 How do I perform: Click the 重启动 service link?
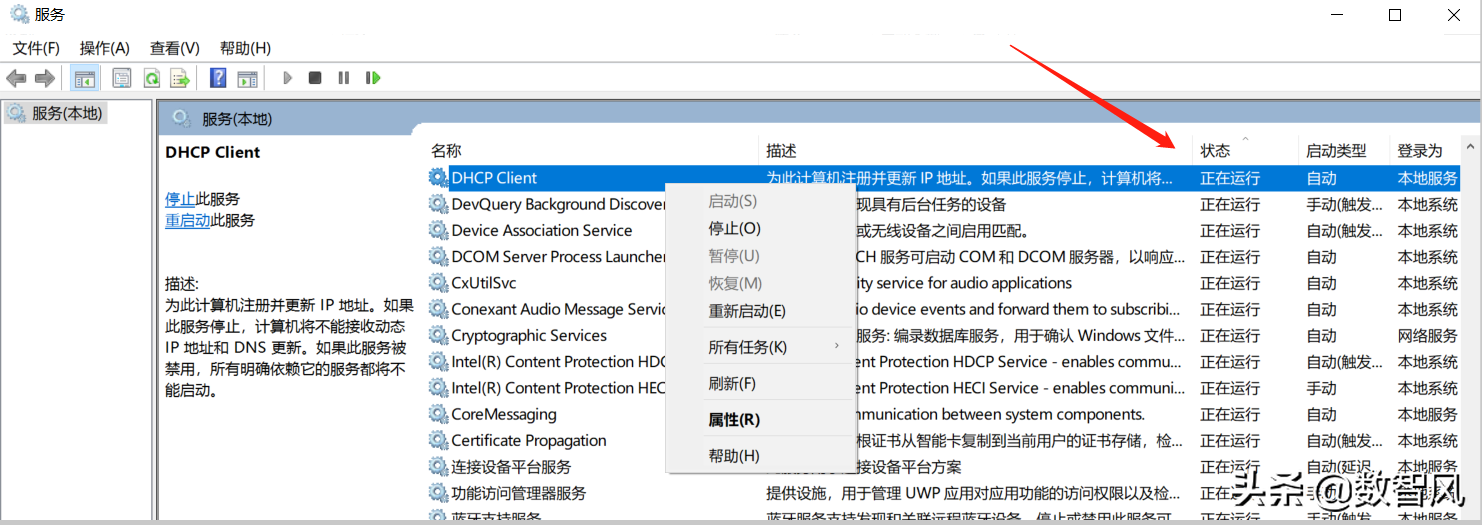(x=187, y=221)
